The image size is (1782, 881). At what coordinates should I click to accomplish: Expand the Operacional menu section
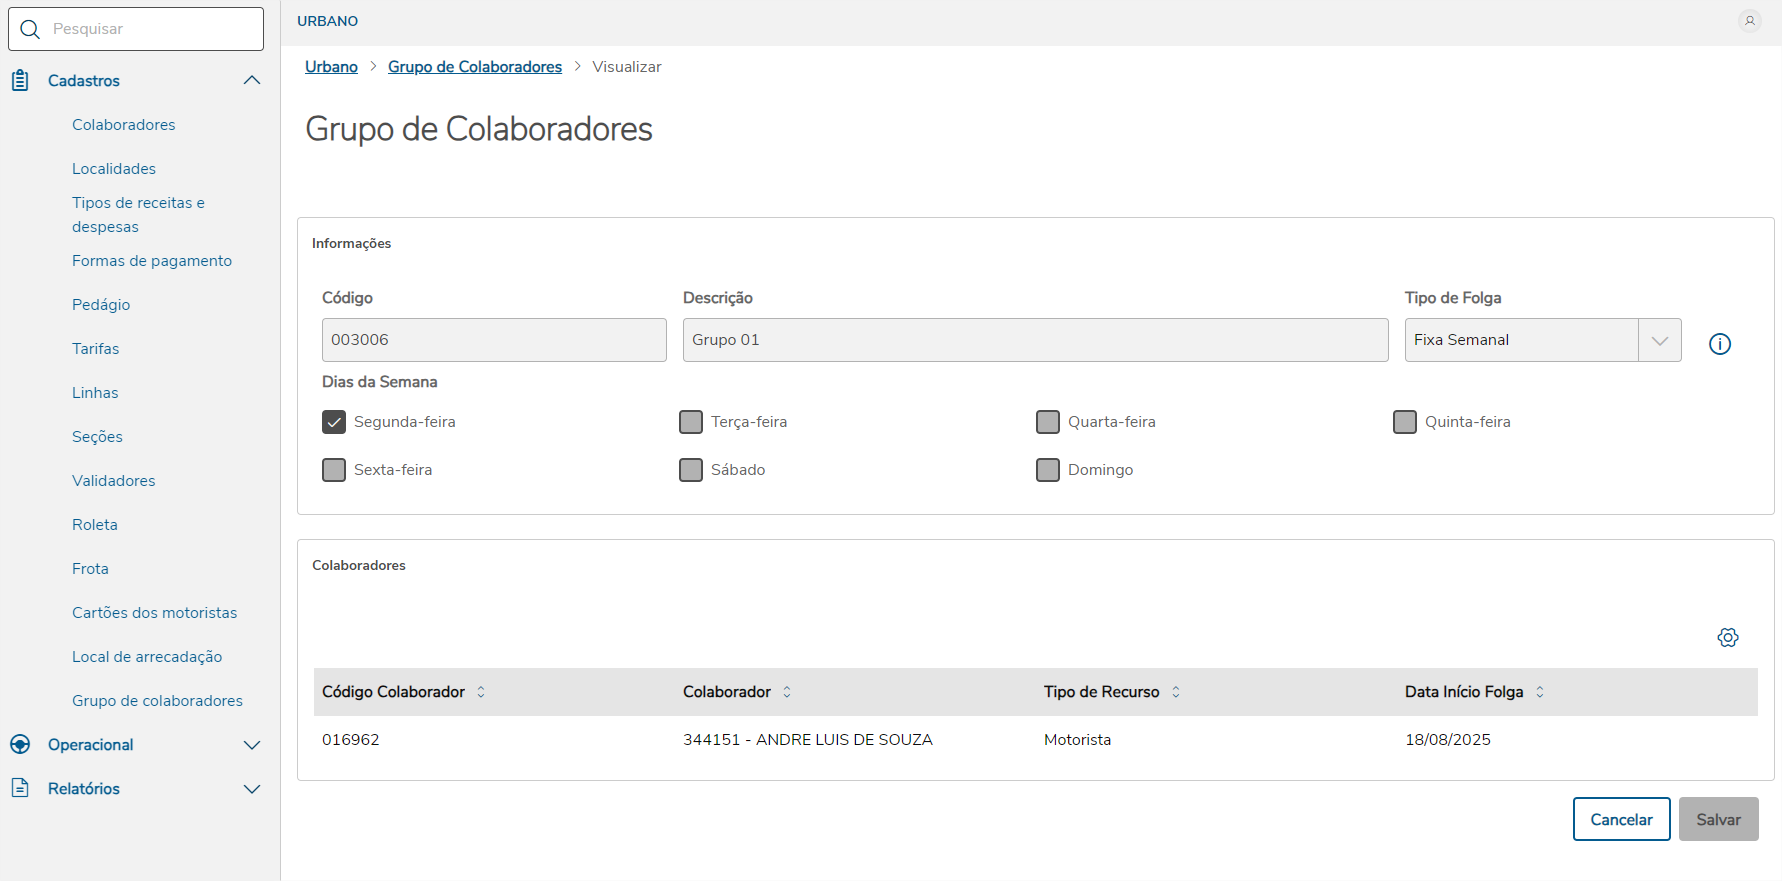click(x=252, y=745)
